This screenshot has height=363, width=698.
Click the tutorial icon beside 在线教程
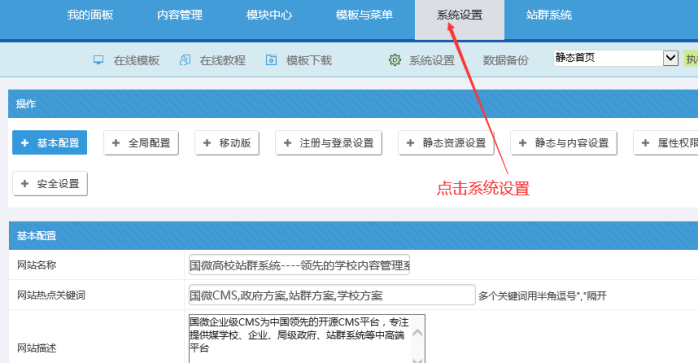point(185,60)
